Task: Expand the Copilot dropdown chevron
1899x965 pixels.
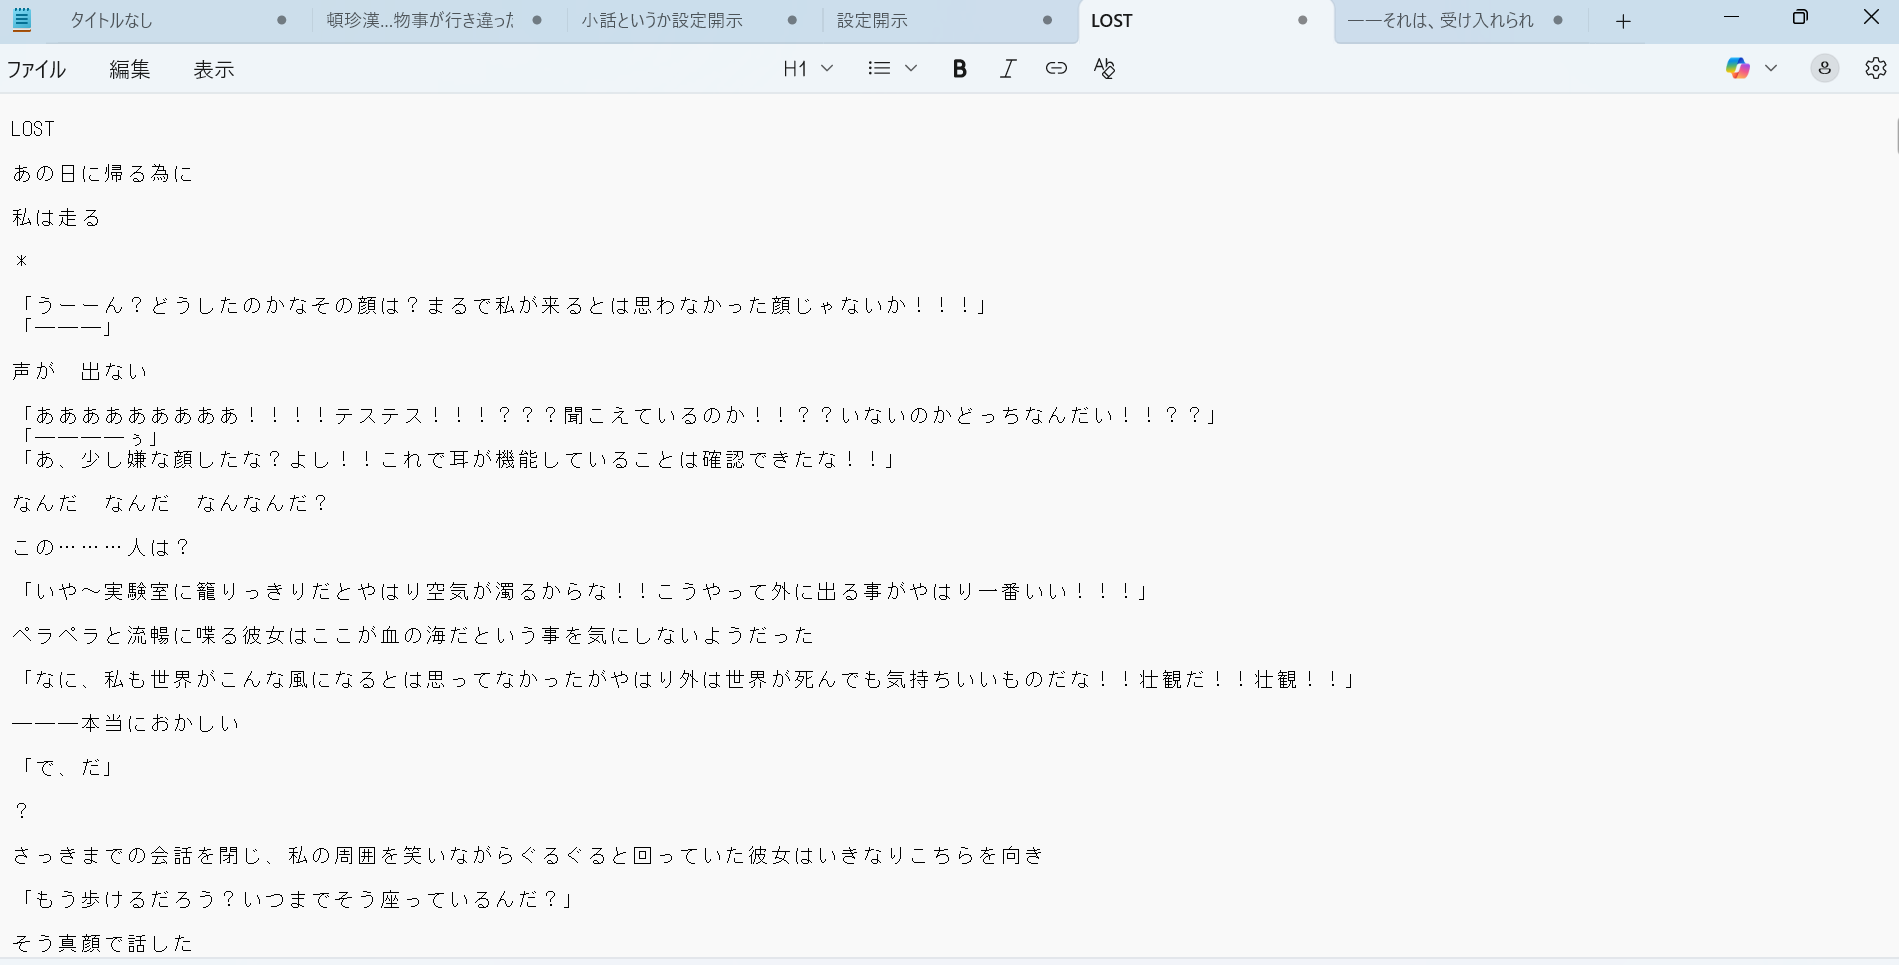Action: click(1771, 68)
